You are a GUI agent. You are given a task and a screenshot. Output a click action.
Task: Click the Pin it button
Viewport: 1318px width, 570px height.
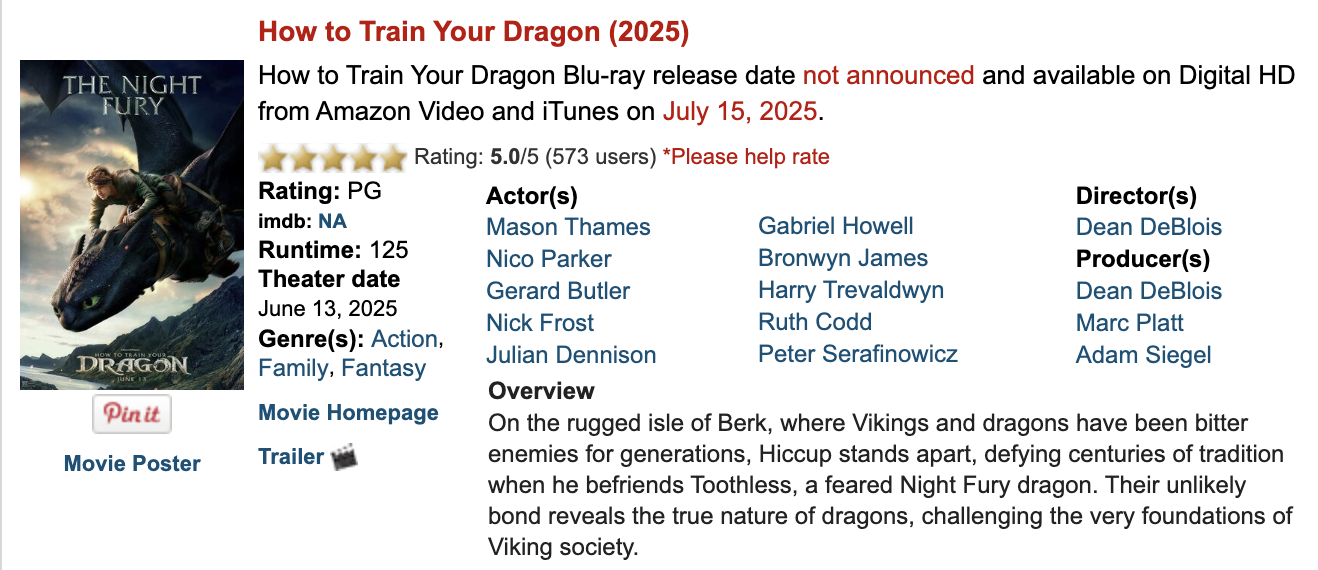(x=132, y=414)
